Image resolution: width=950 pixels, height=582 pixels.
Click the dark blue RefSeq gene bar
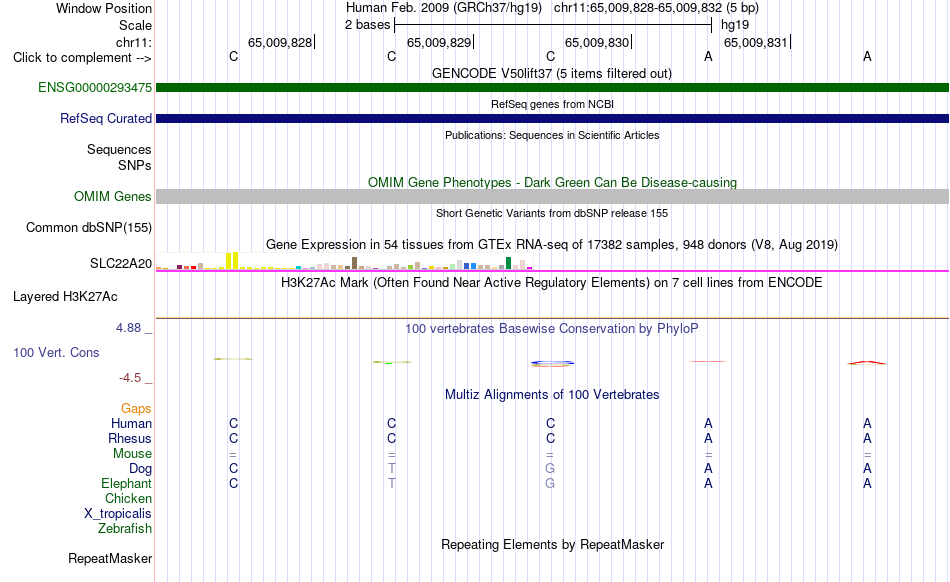pos(553,118)
